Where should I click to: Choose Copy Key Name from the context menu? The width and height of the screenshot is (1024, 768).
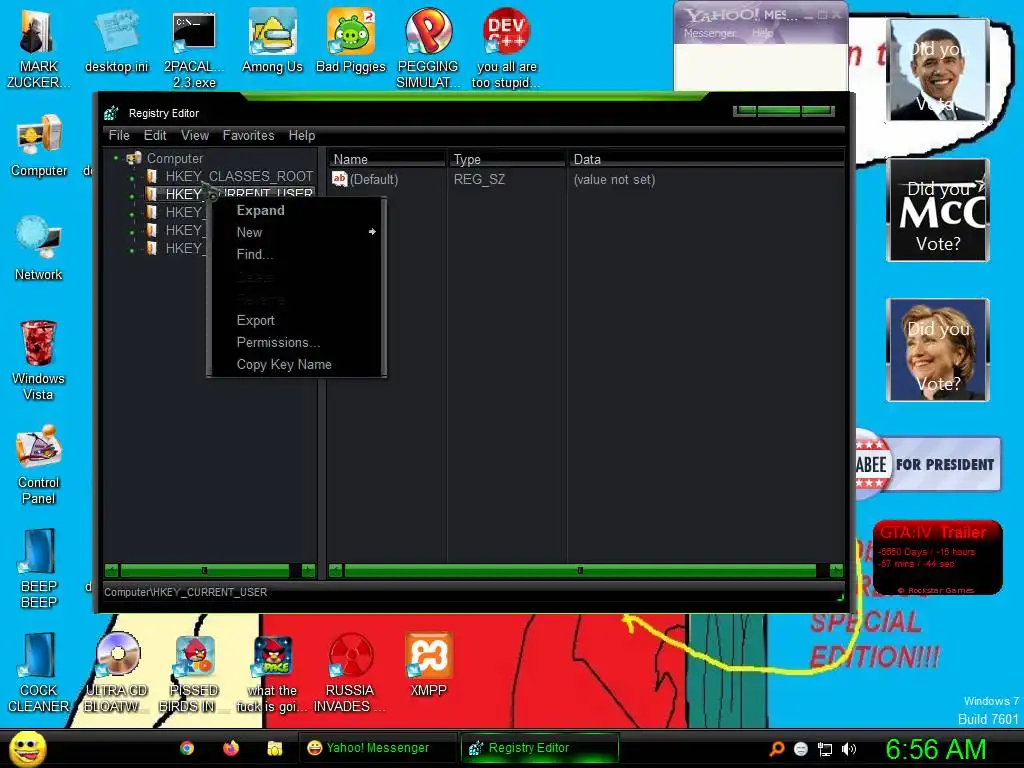pyautogui.click(x=284, y=364)
